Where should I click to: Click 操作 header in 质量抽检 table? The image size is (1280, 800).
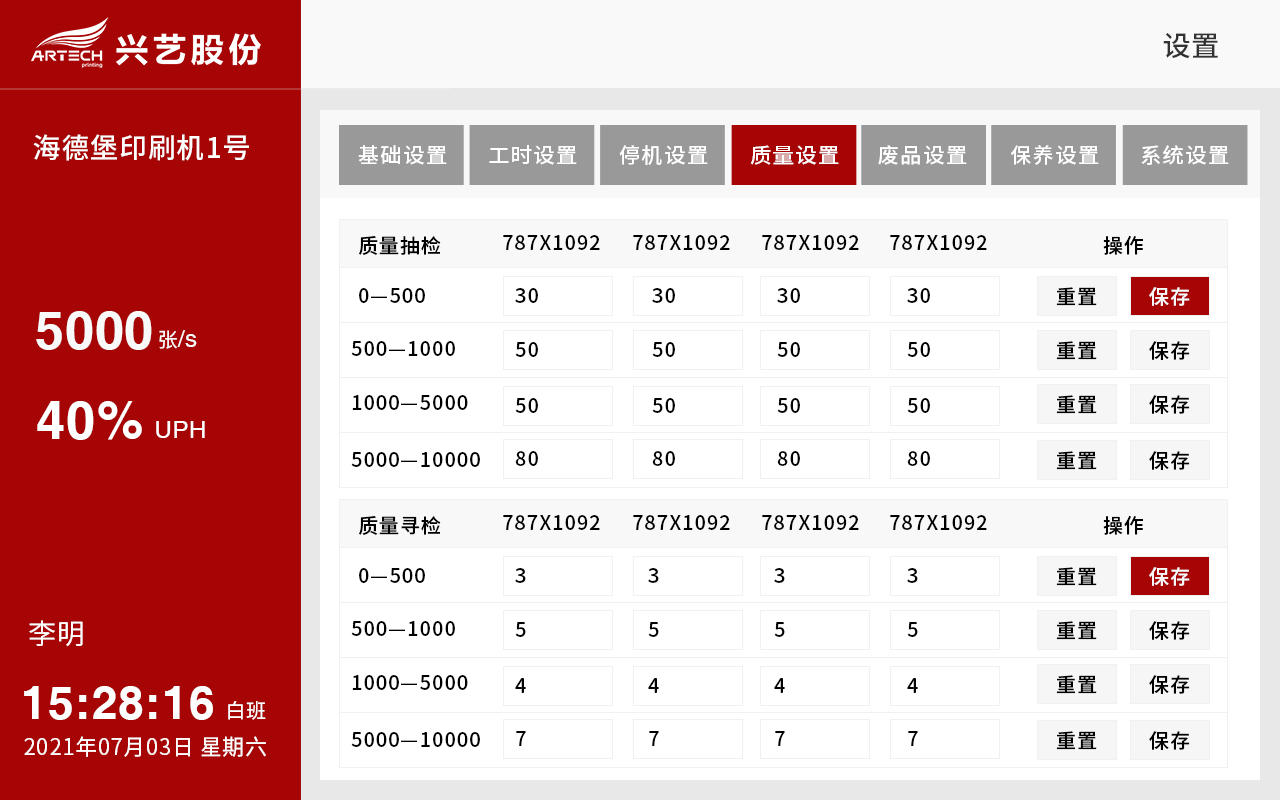pos(1123,245)
